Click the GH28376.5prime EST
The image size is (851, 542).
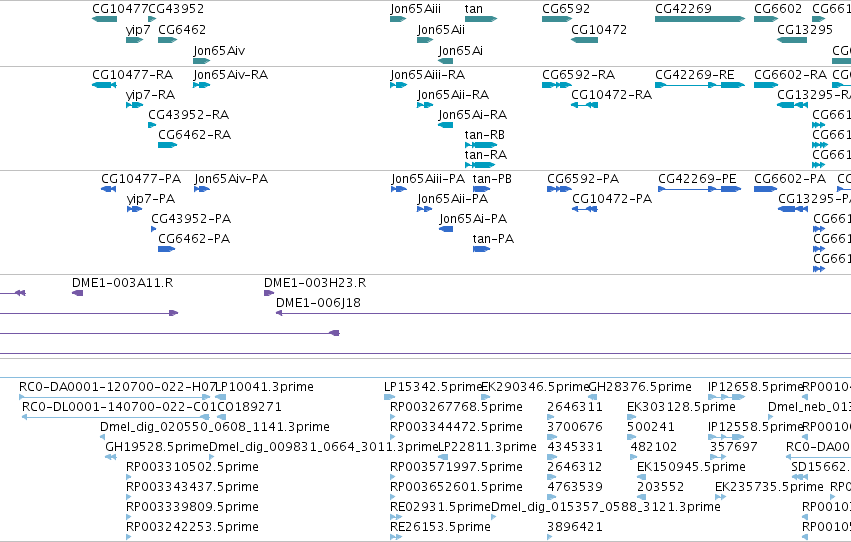pos(593,397)
